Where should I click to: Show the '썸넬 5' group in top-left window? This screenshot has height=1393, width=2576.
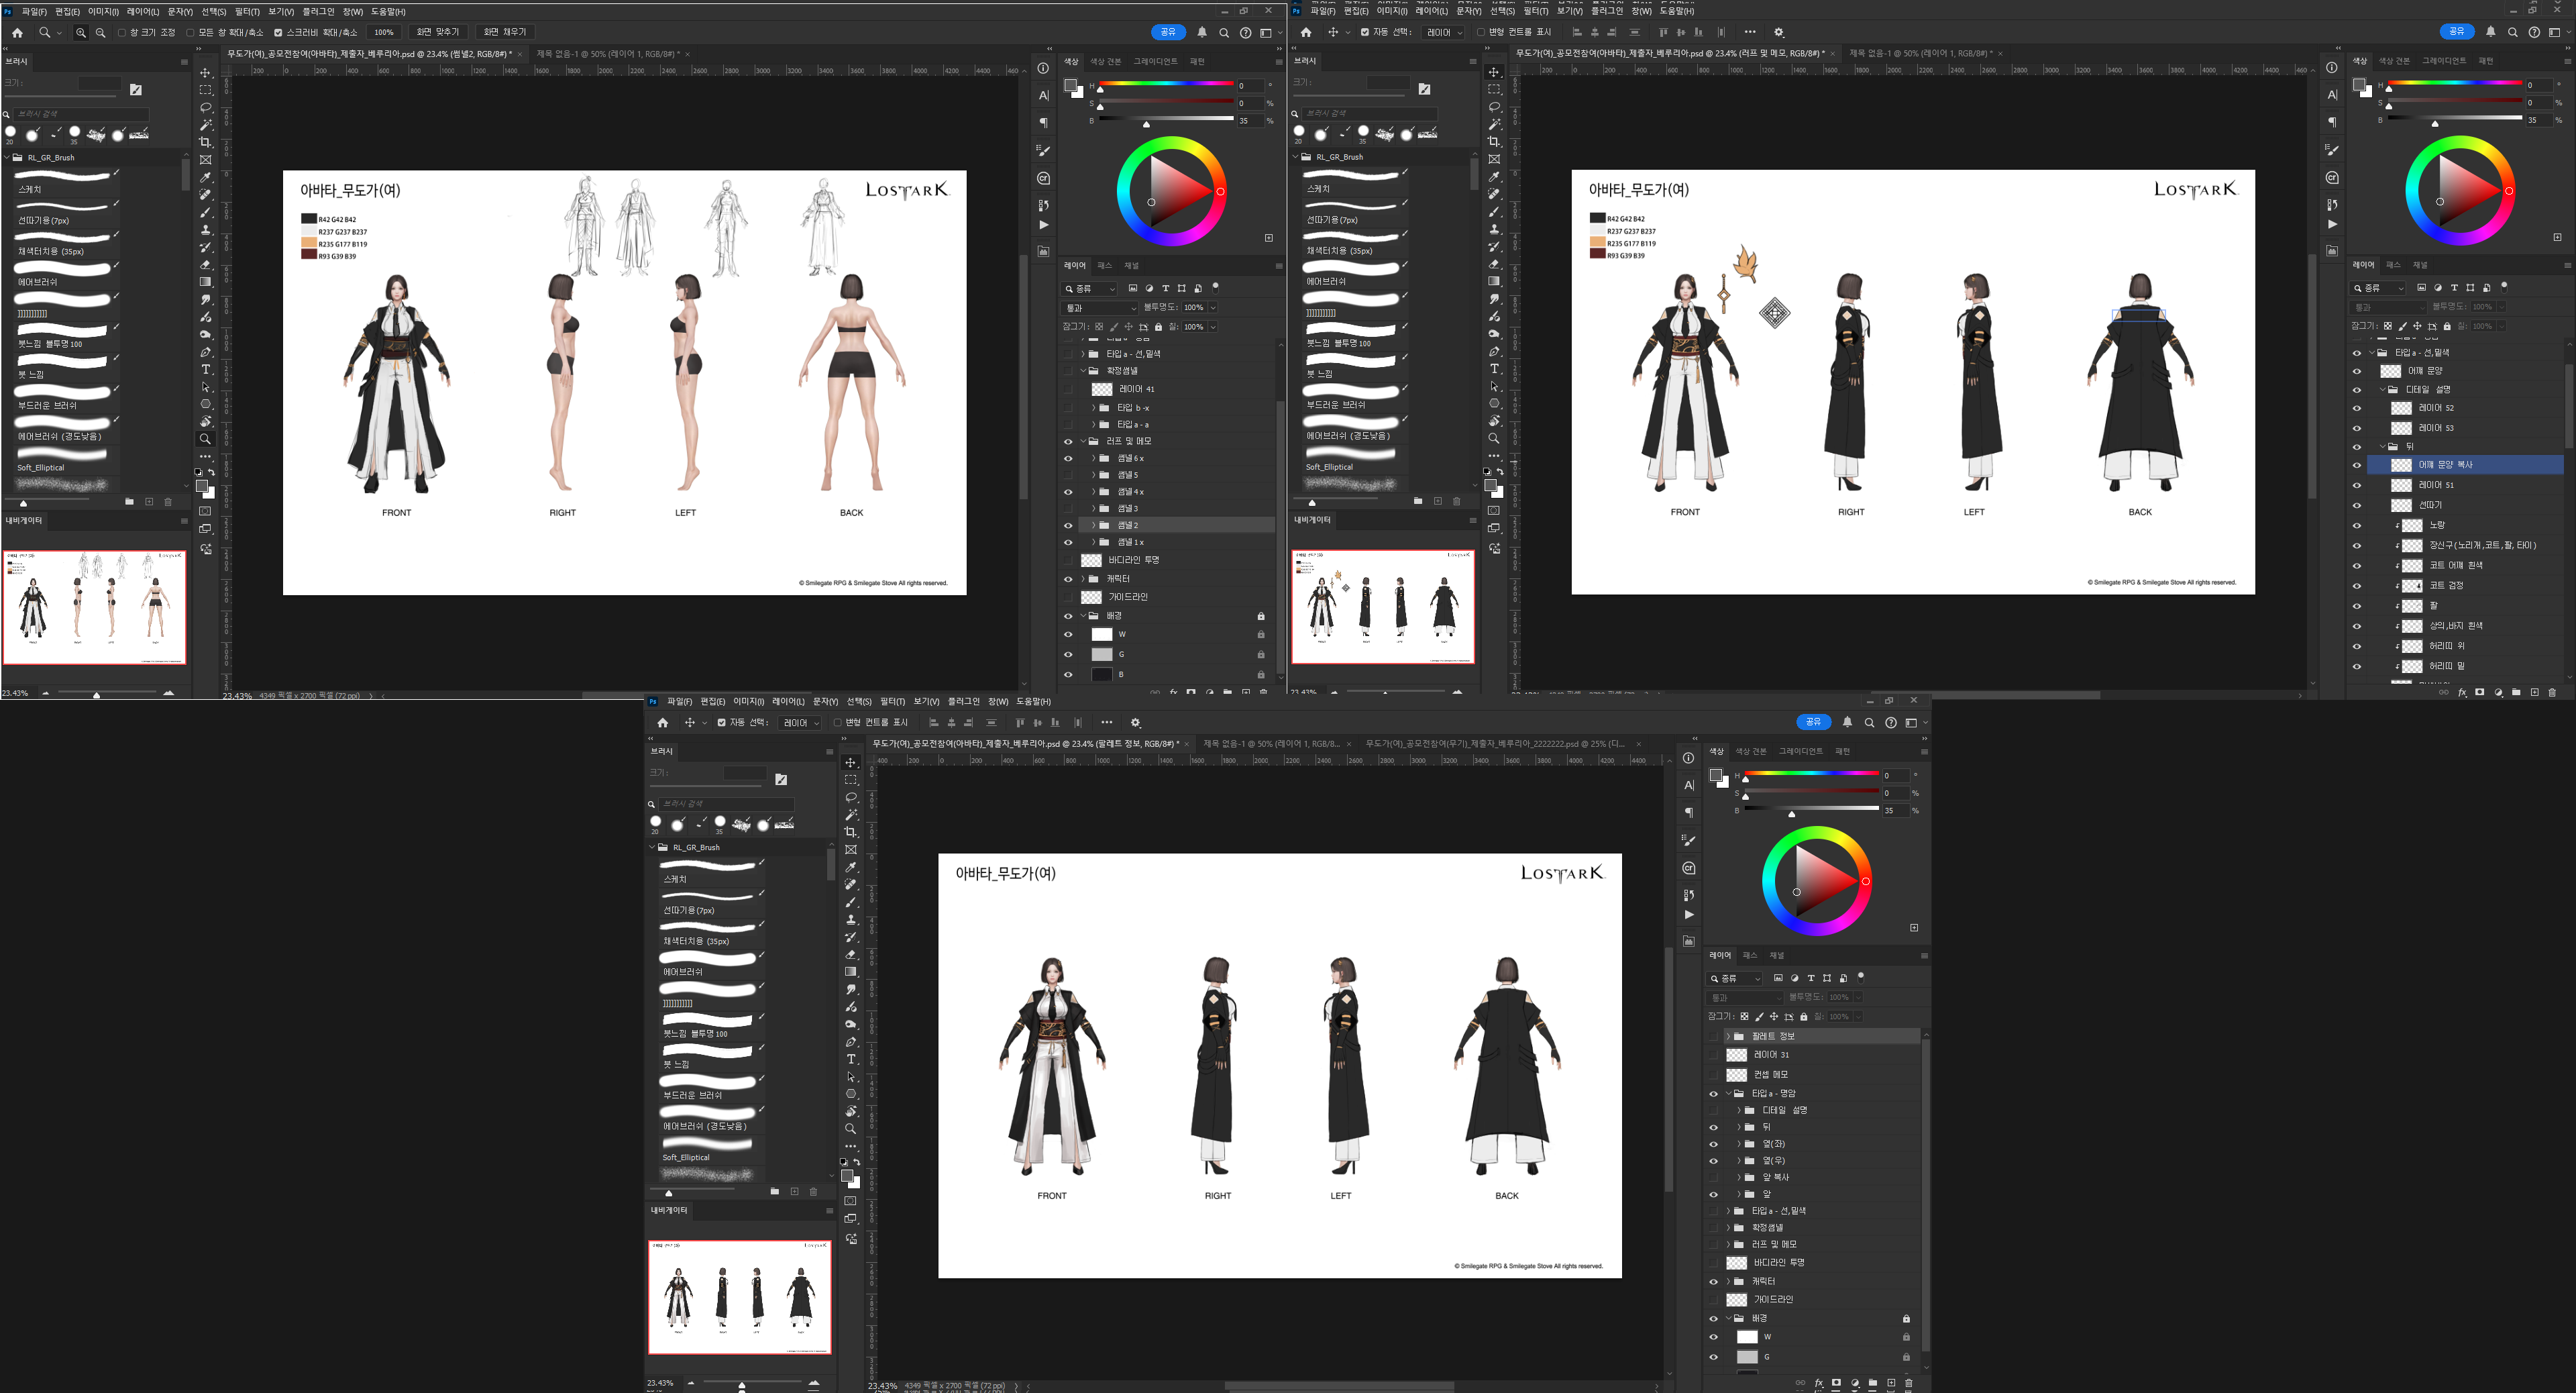point(1068,475)
